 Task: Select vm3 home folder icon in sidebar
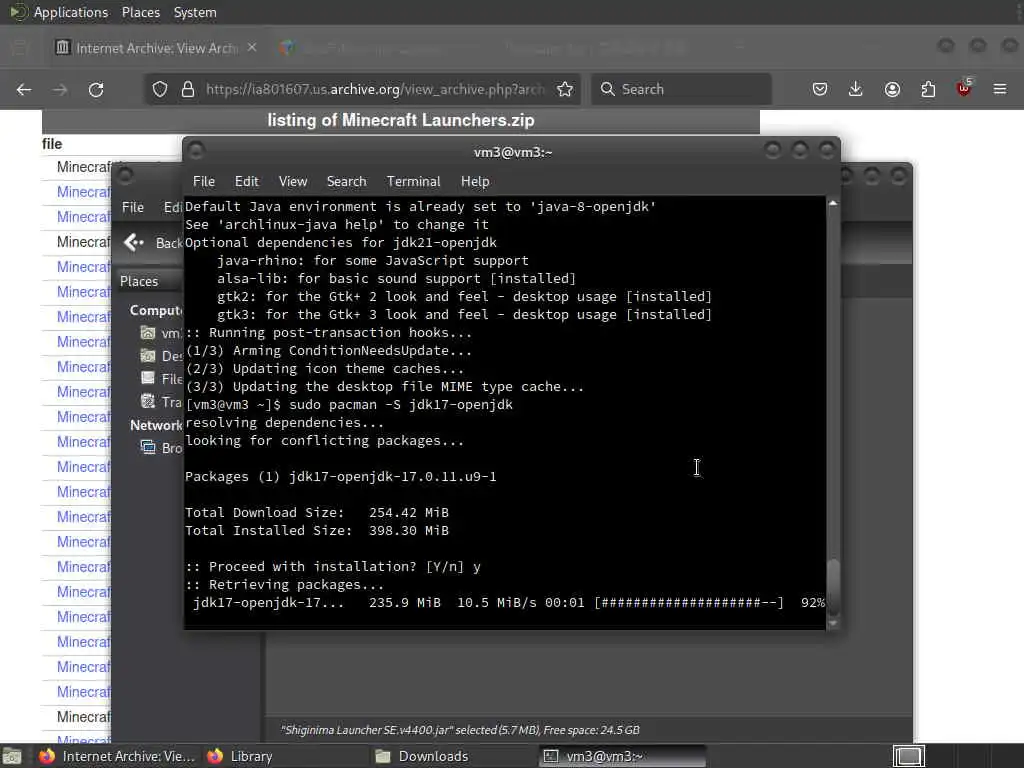pos(148,333)
